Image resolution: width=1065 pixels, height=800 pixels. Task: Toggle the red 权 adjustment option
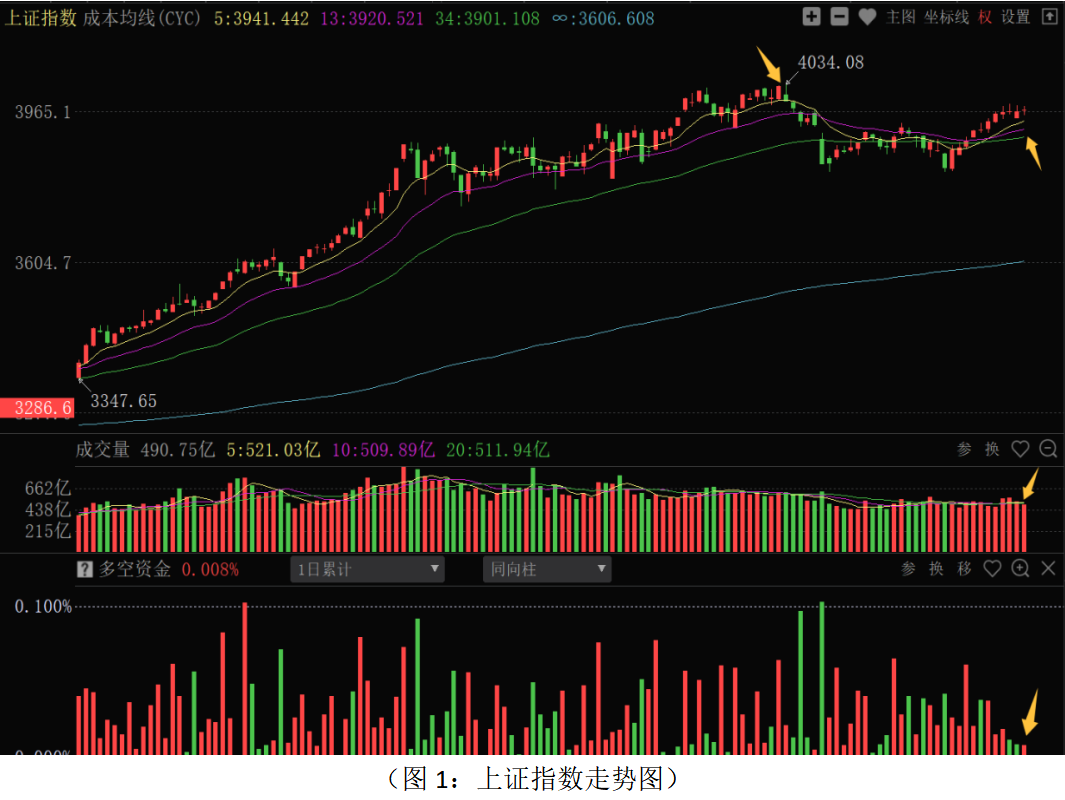[986, 17]
